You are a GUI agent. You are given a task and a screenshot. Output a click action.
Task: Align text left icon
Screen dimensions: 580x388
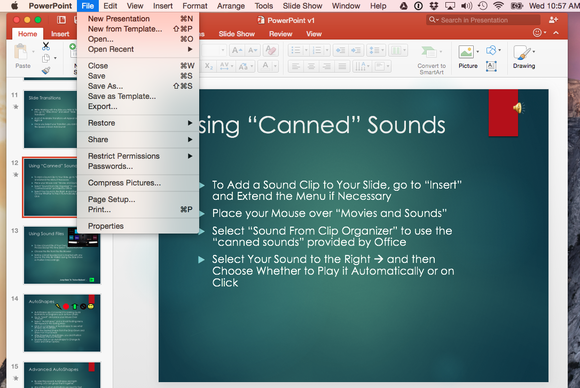pos(296,66)
